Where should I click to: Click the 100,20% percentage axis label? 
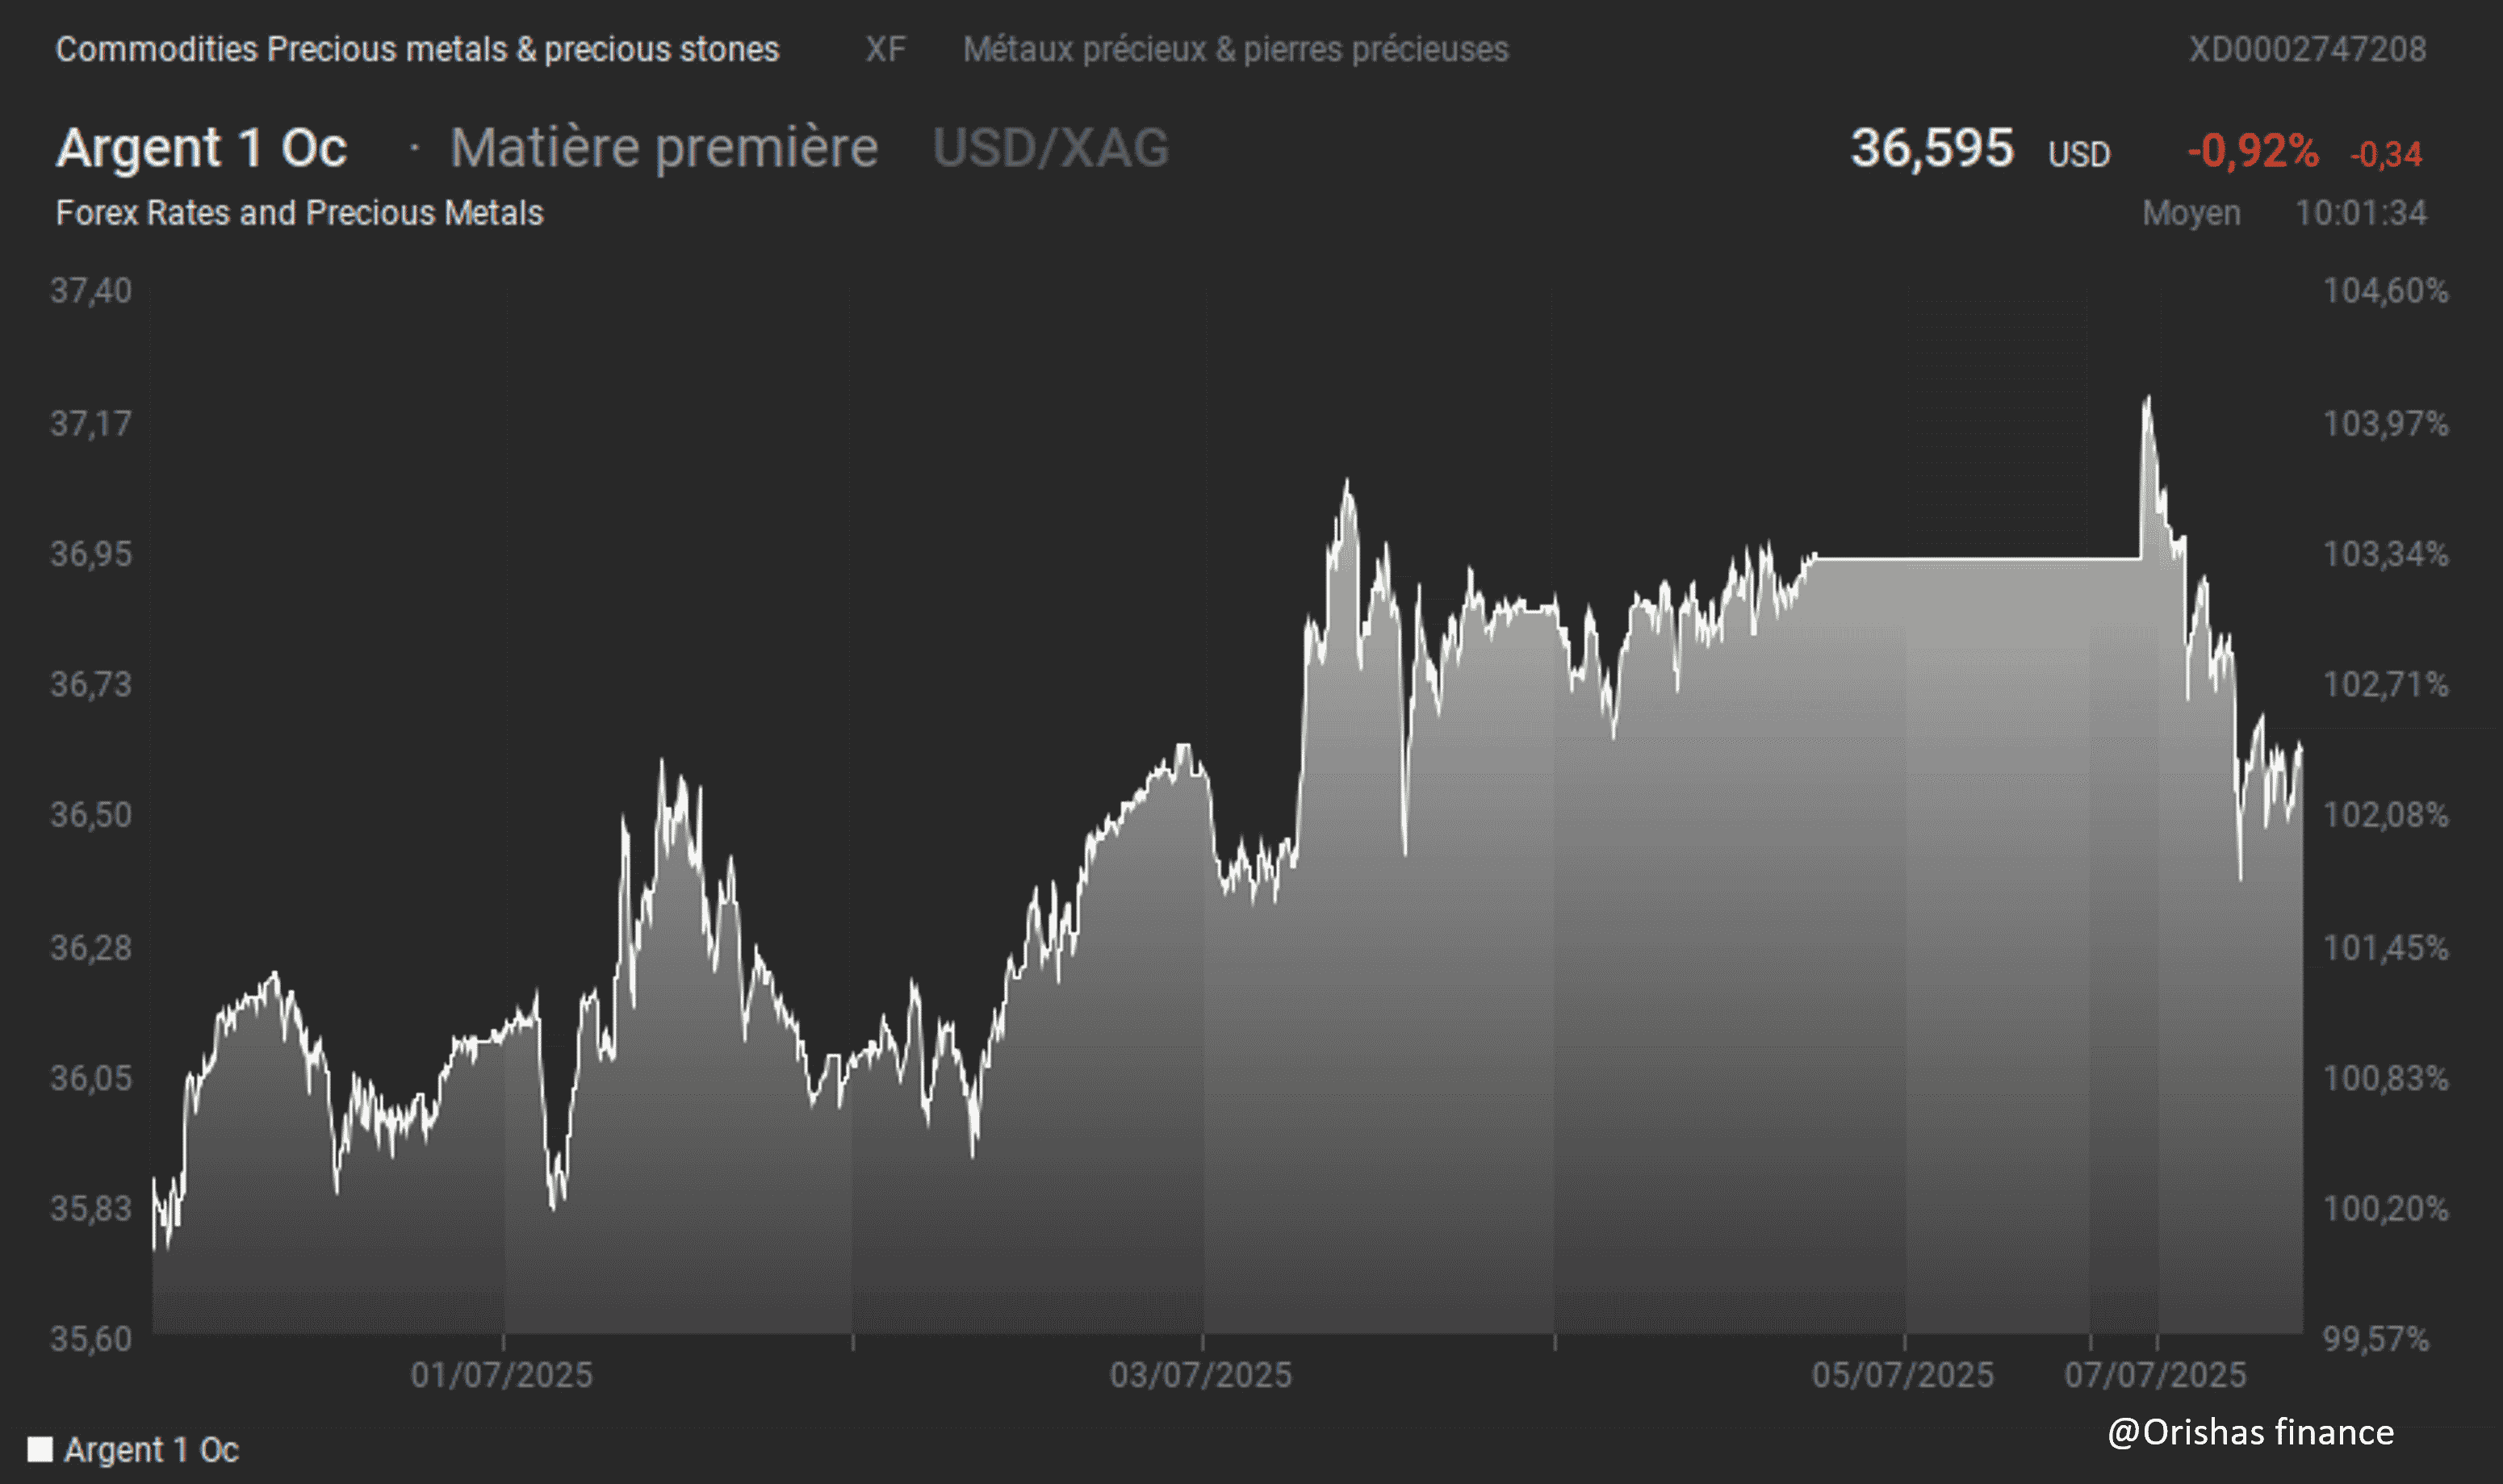[x=2386, y=1209]
